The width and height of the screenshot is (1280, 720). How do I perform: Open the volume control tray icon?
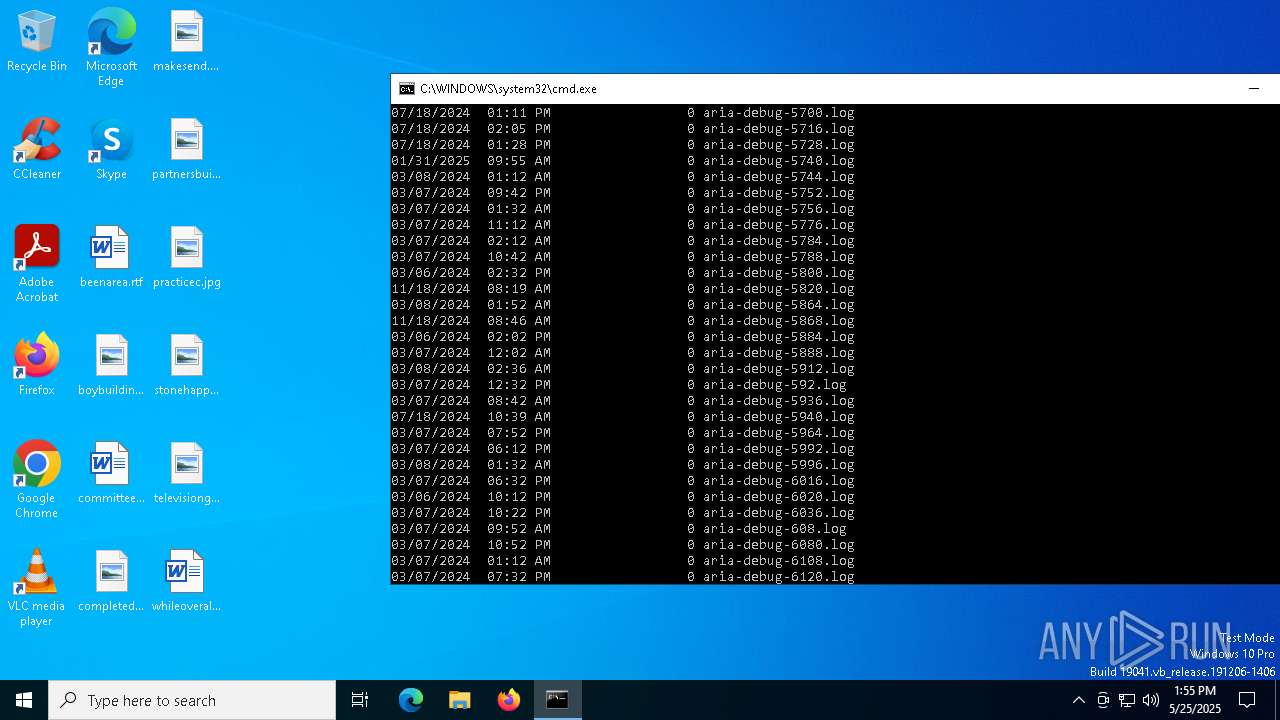[x=1151, y=700]
